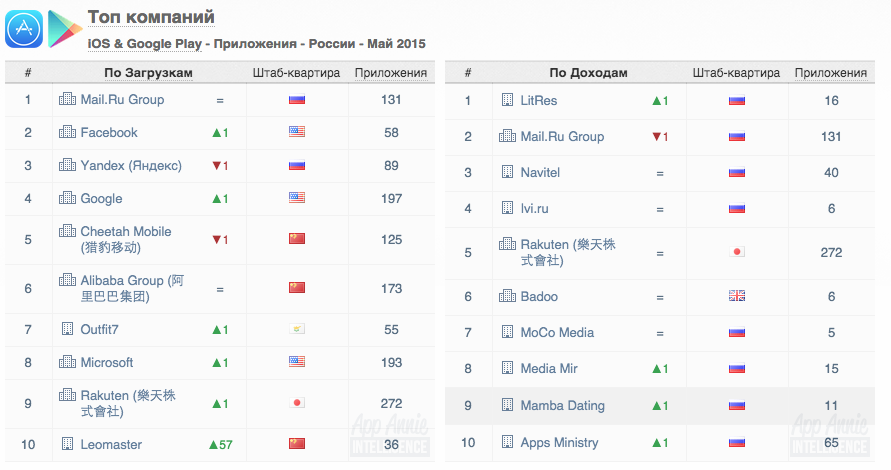The image size is (891, 470).
Task: Open the Mamba Dating company link
Action: [562, 406]
